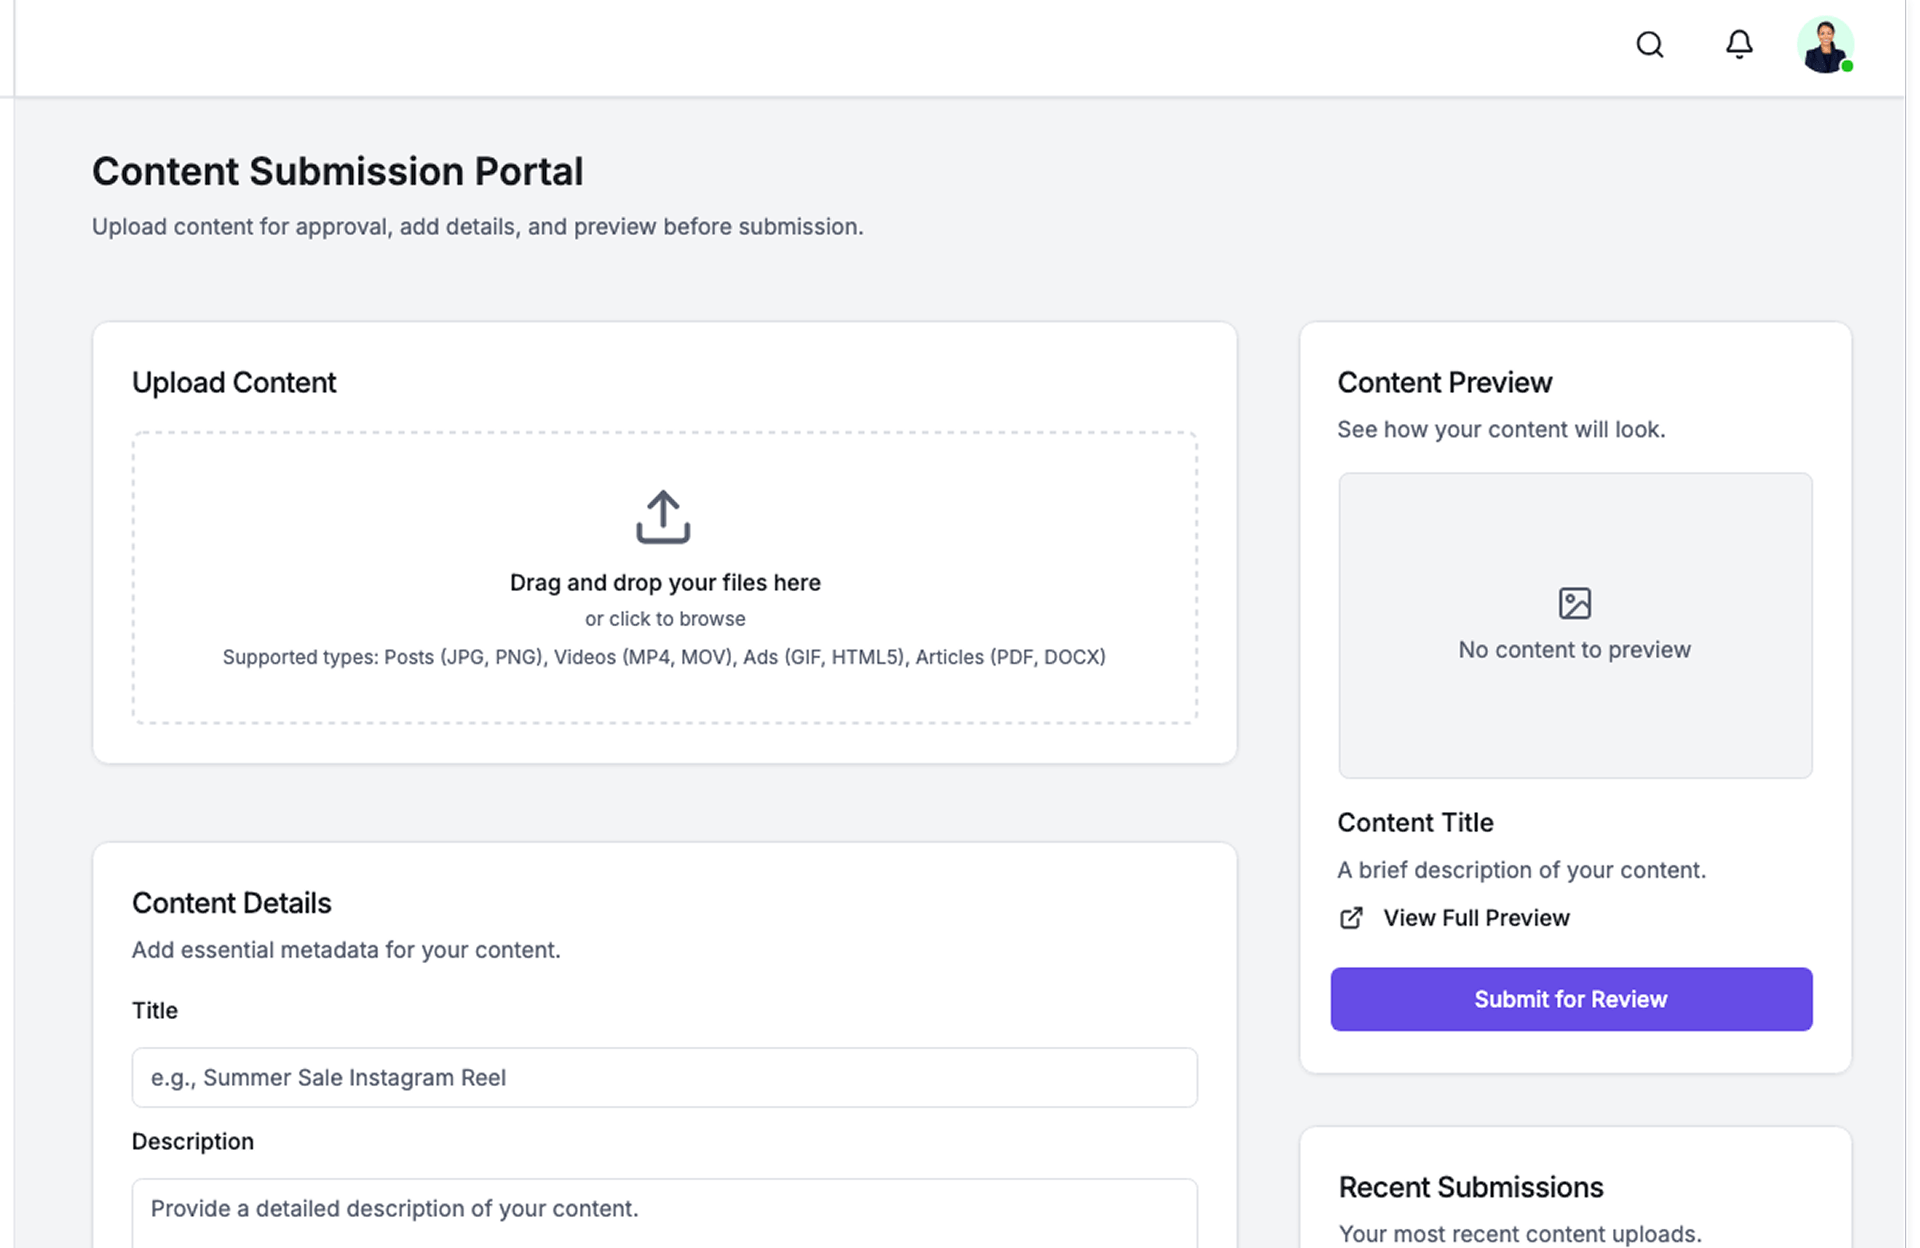Click the external-link icon beside View Full Preview
The image size is (1920, 1248).
coord(1350,918)
